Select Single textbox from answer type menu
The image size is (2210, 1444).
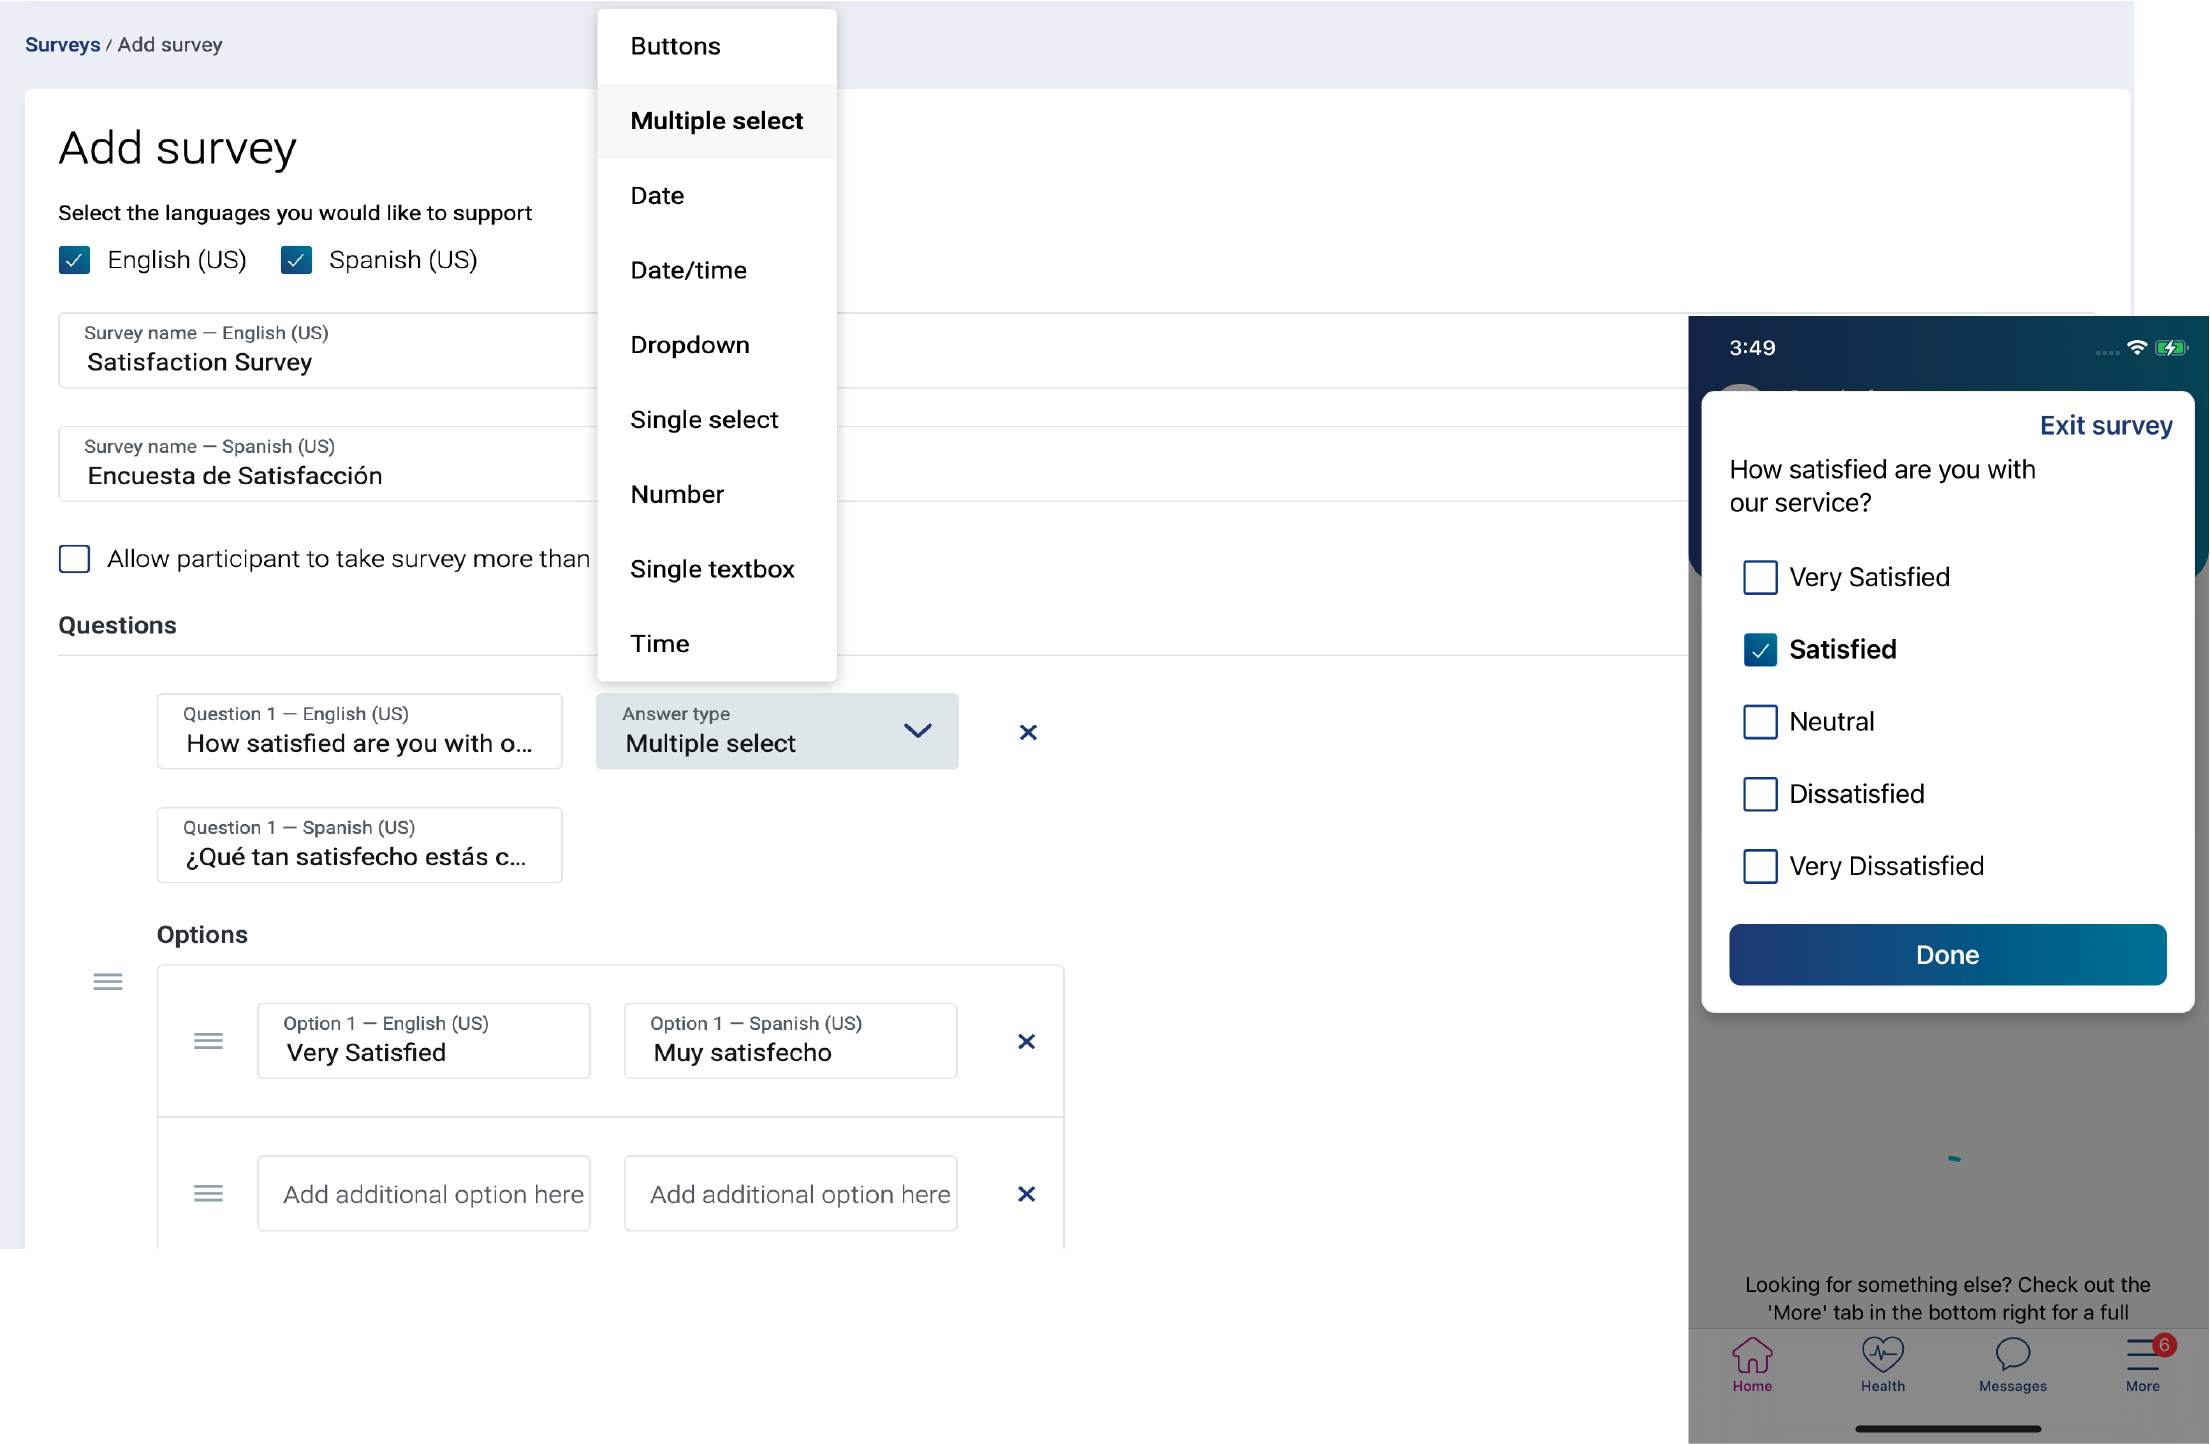point(717,567)
